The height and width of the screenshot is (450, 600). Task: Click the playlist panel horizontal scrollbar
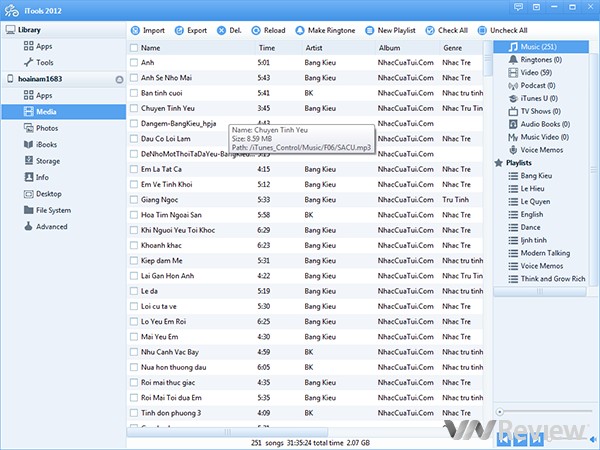(x=540, y=292)
